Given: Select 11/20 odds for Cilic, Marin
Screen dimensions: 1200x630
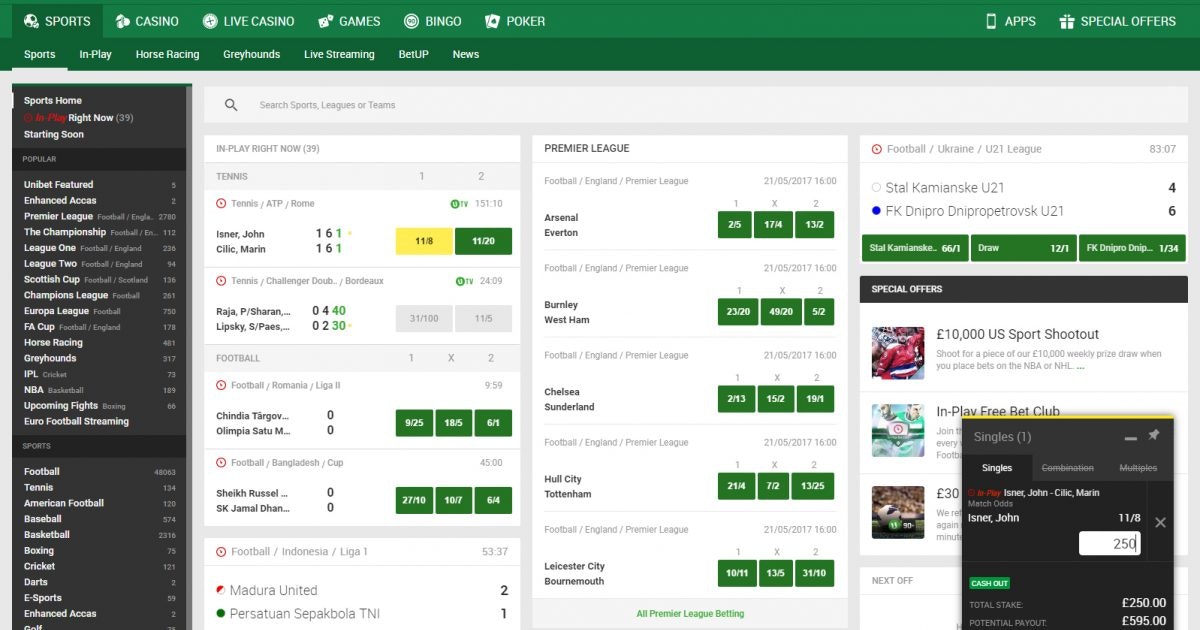Looking at the screenshot, I should (483, 241).
